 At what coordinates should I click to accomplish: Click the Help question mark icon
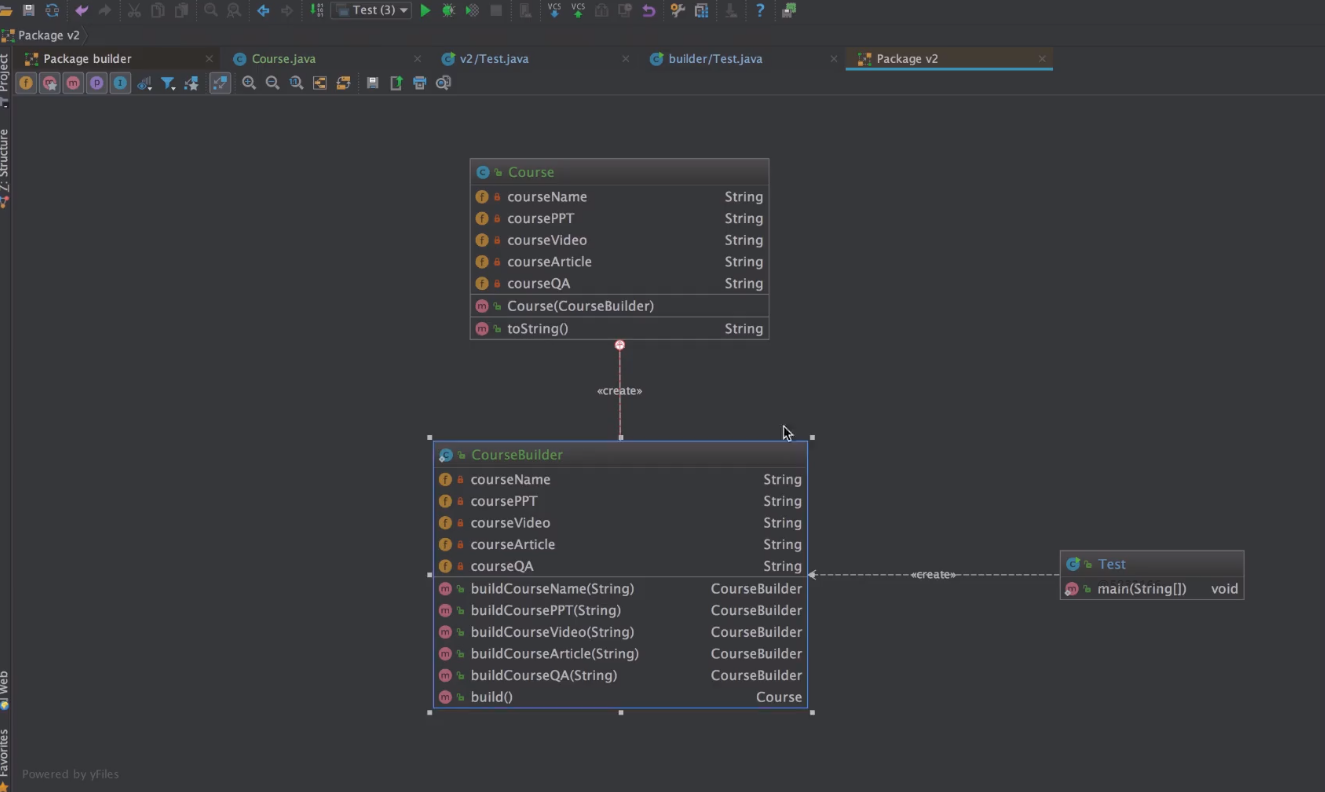(760, 10)
